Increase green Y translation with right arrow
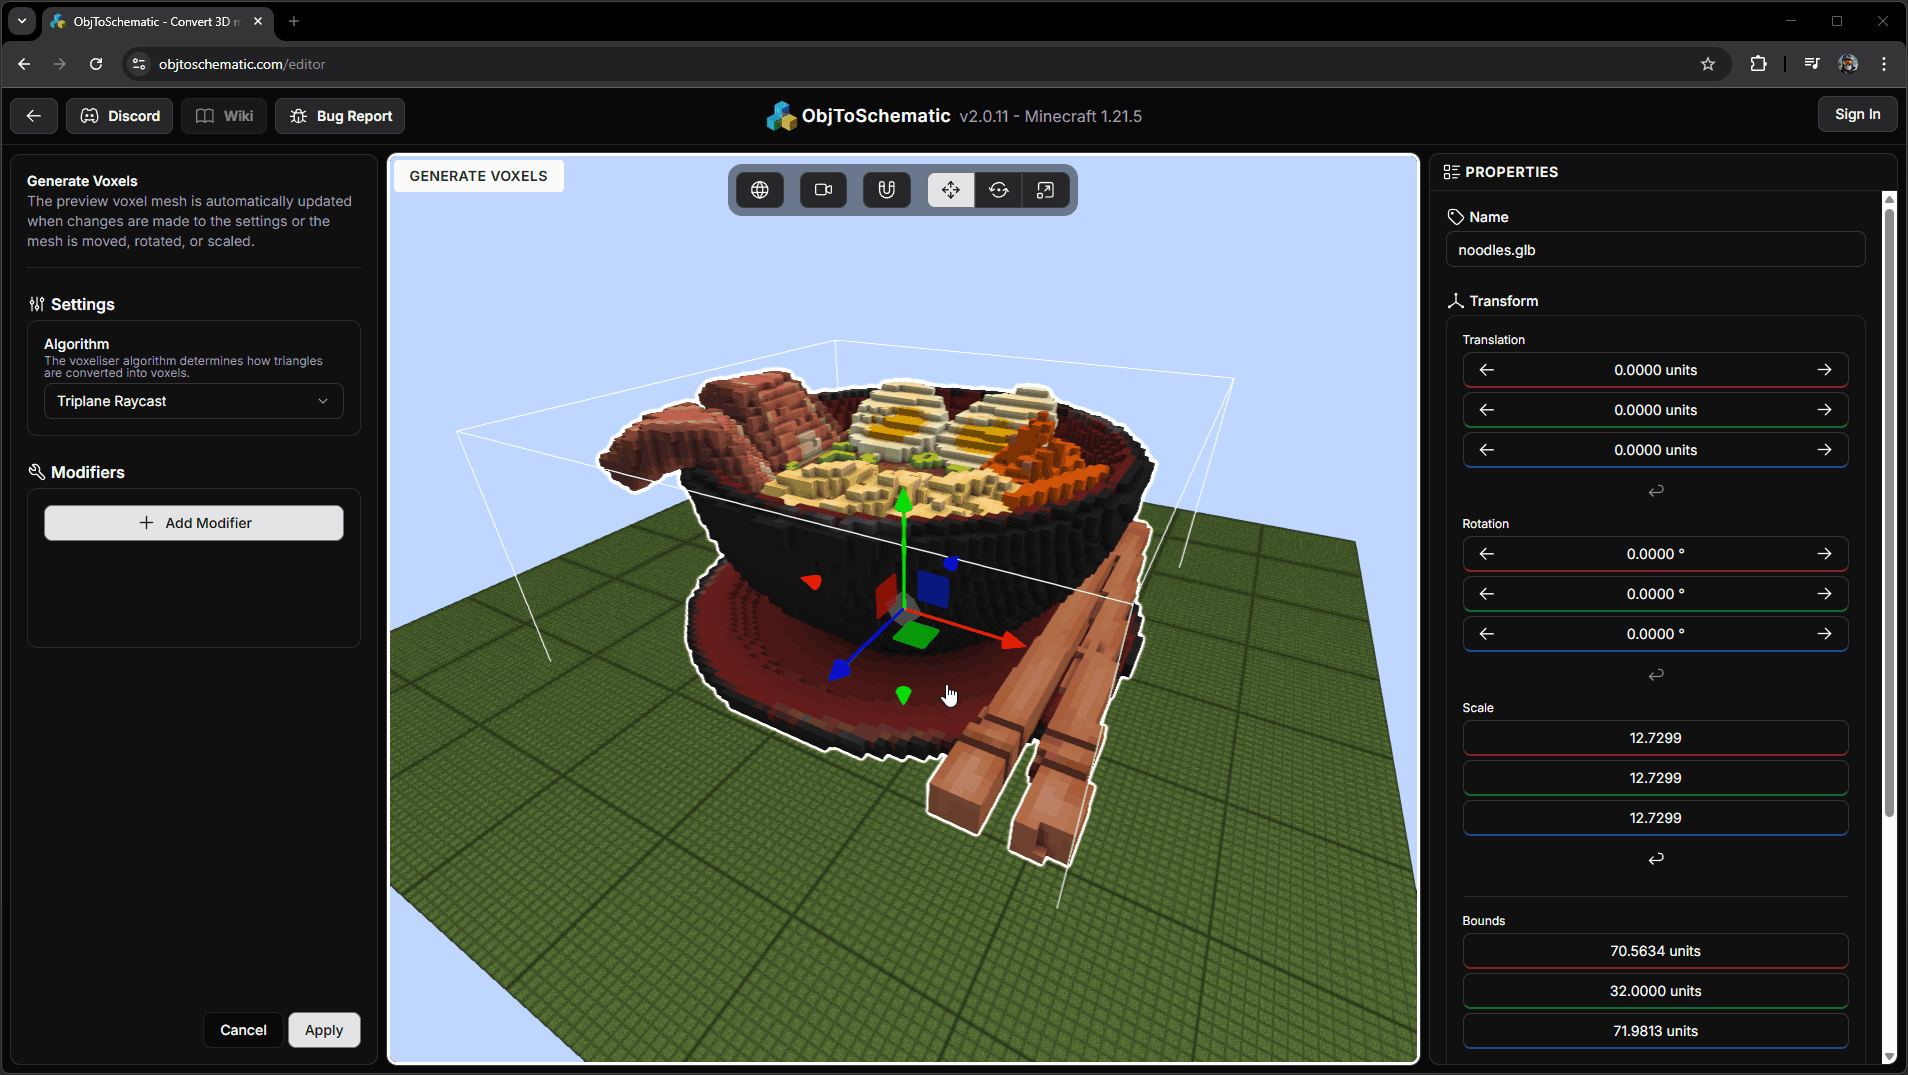Screen dimensions: 1908x1075 tap(1824, 410)
